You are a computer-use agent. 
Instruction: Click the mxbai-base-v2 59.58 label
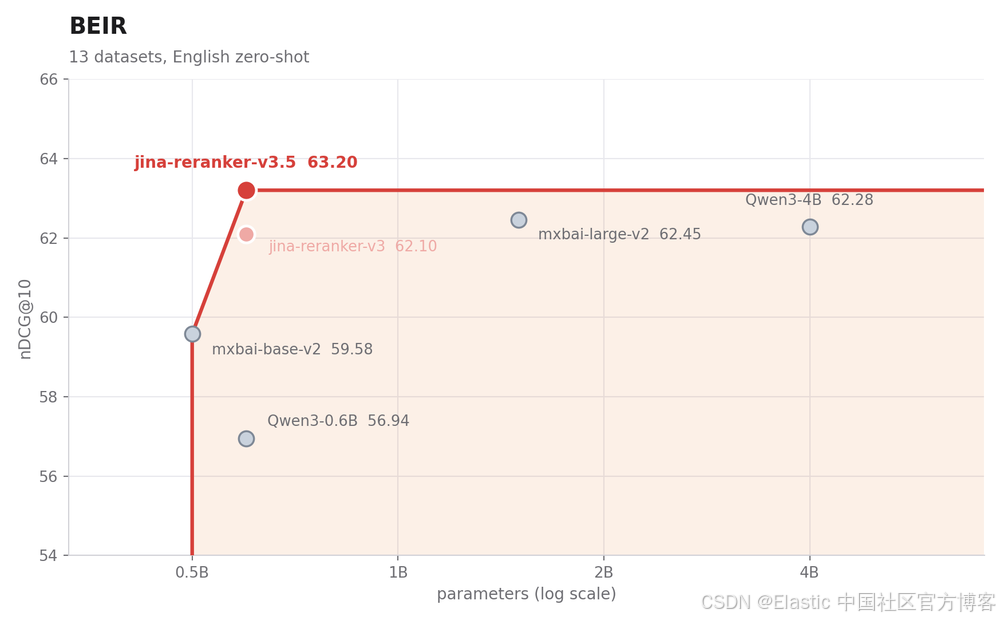(292, 350)
